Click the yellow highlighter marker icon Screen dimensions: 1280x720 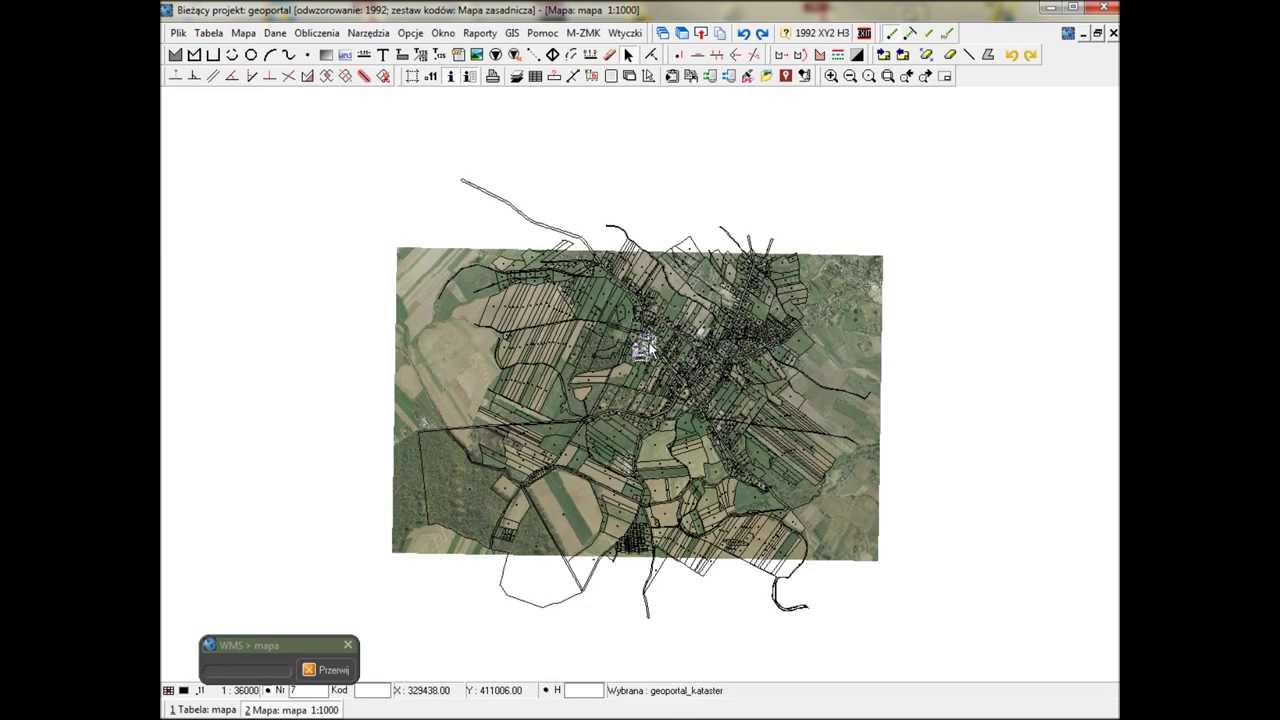coord(949,55)
